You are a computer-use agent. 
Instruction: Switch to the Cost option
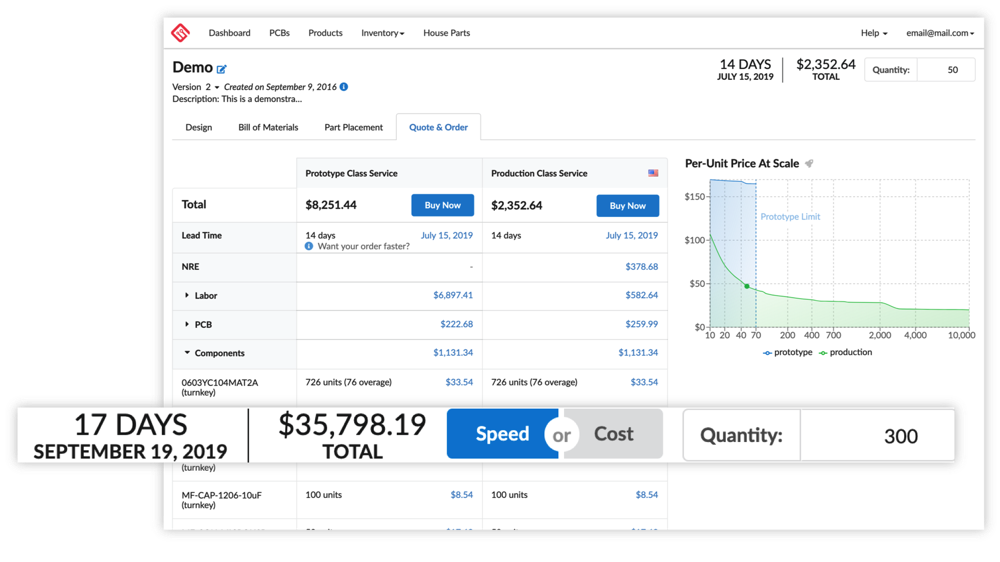click(x=614, y=434)
